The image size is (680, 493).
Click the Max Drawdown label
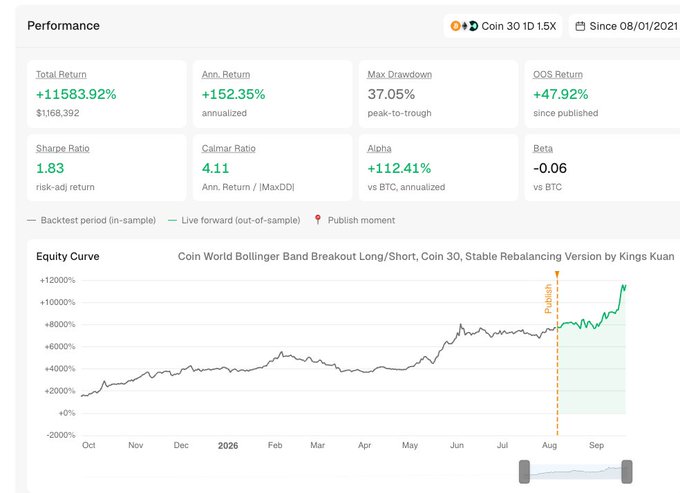399,75
